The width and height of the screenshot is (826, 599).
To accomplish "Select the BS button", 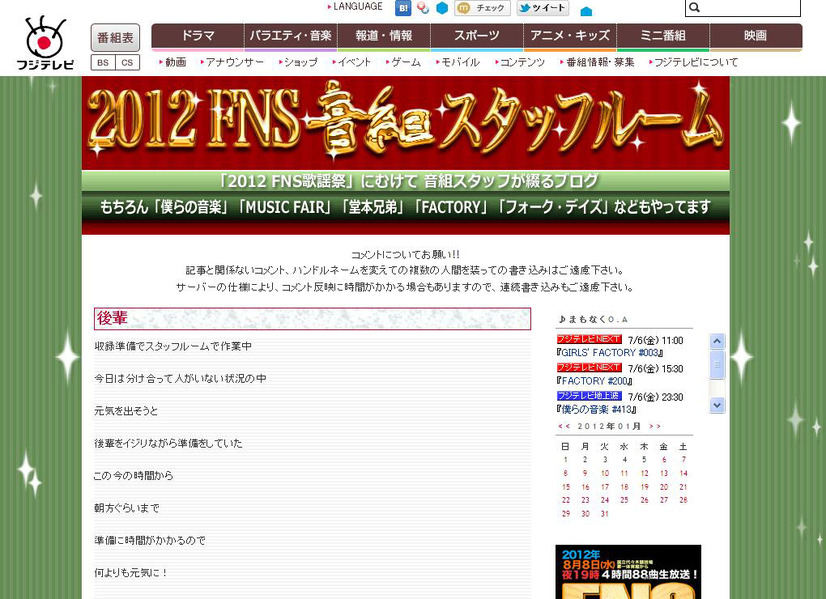I will 103,63.
